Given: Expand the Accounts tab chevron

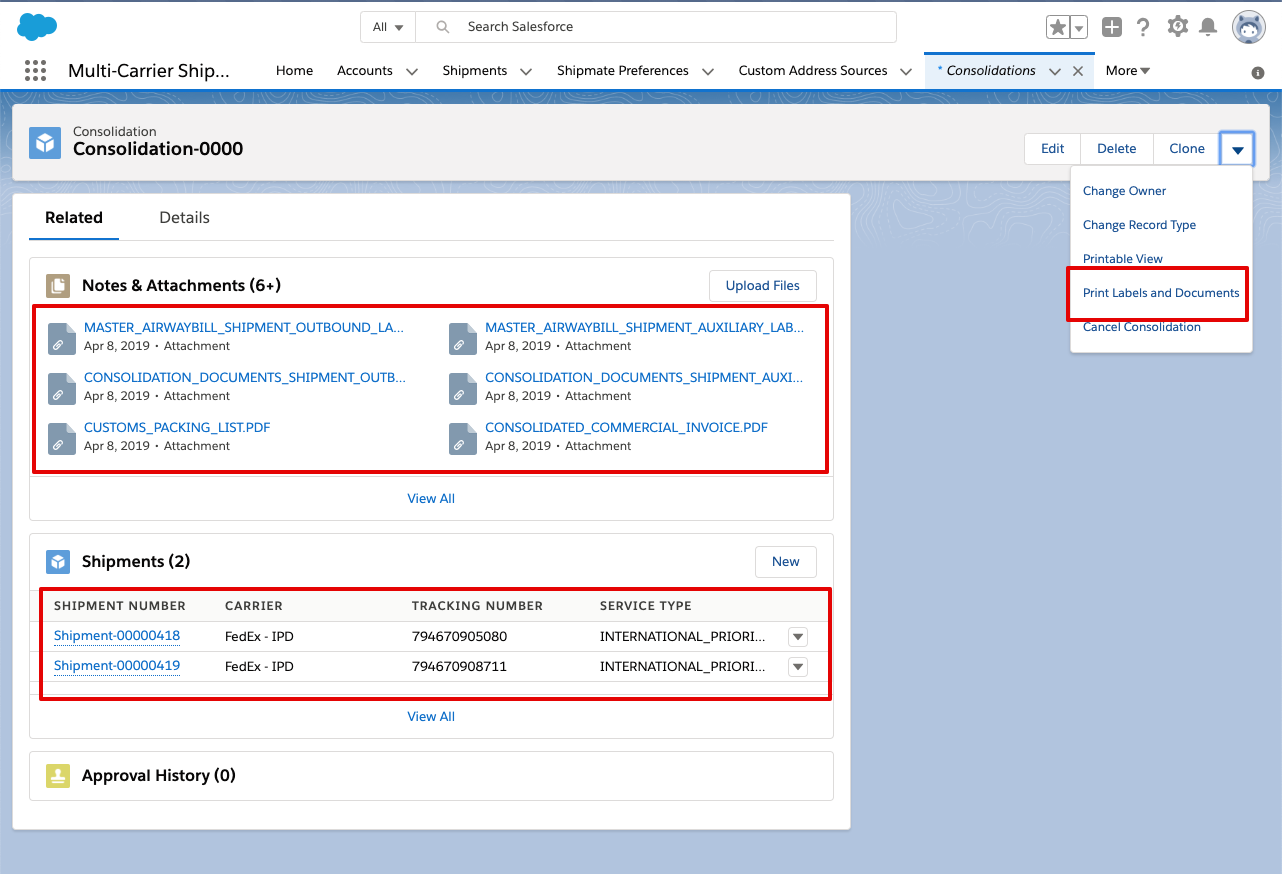Looking at the screenshot, I should tap(412, 71).
